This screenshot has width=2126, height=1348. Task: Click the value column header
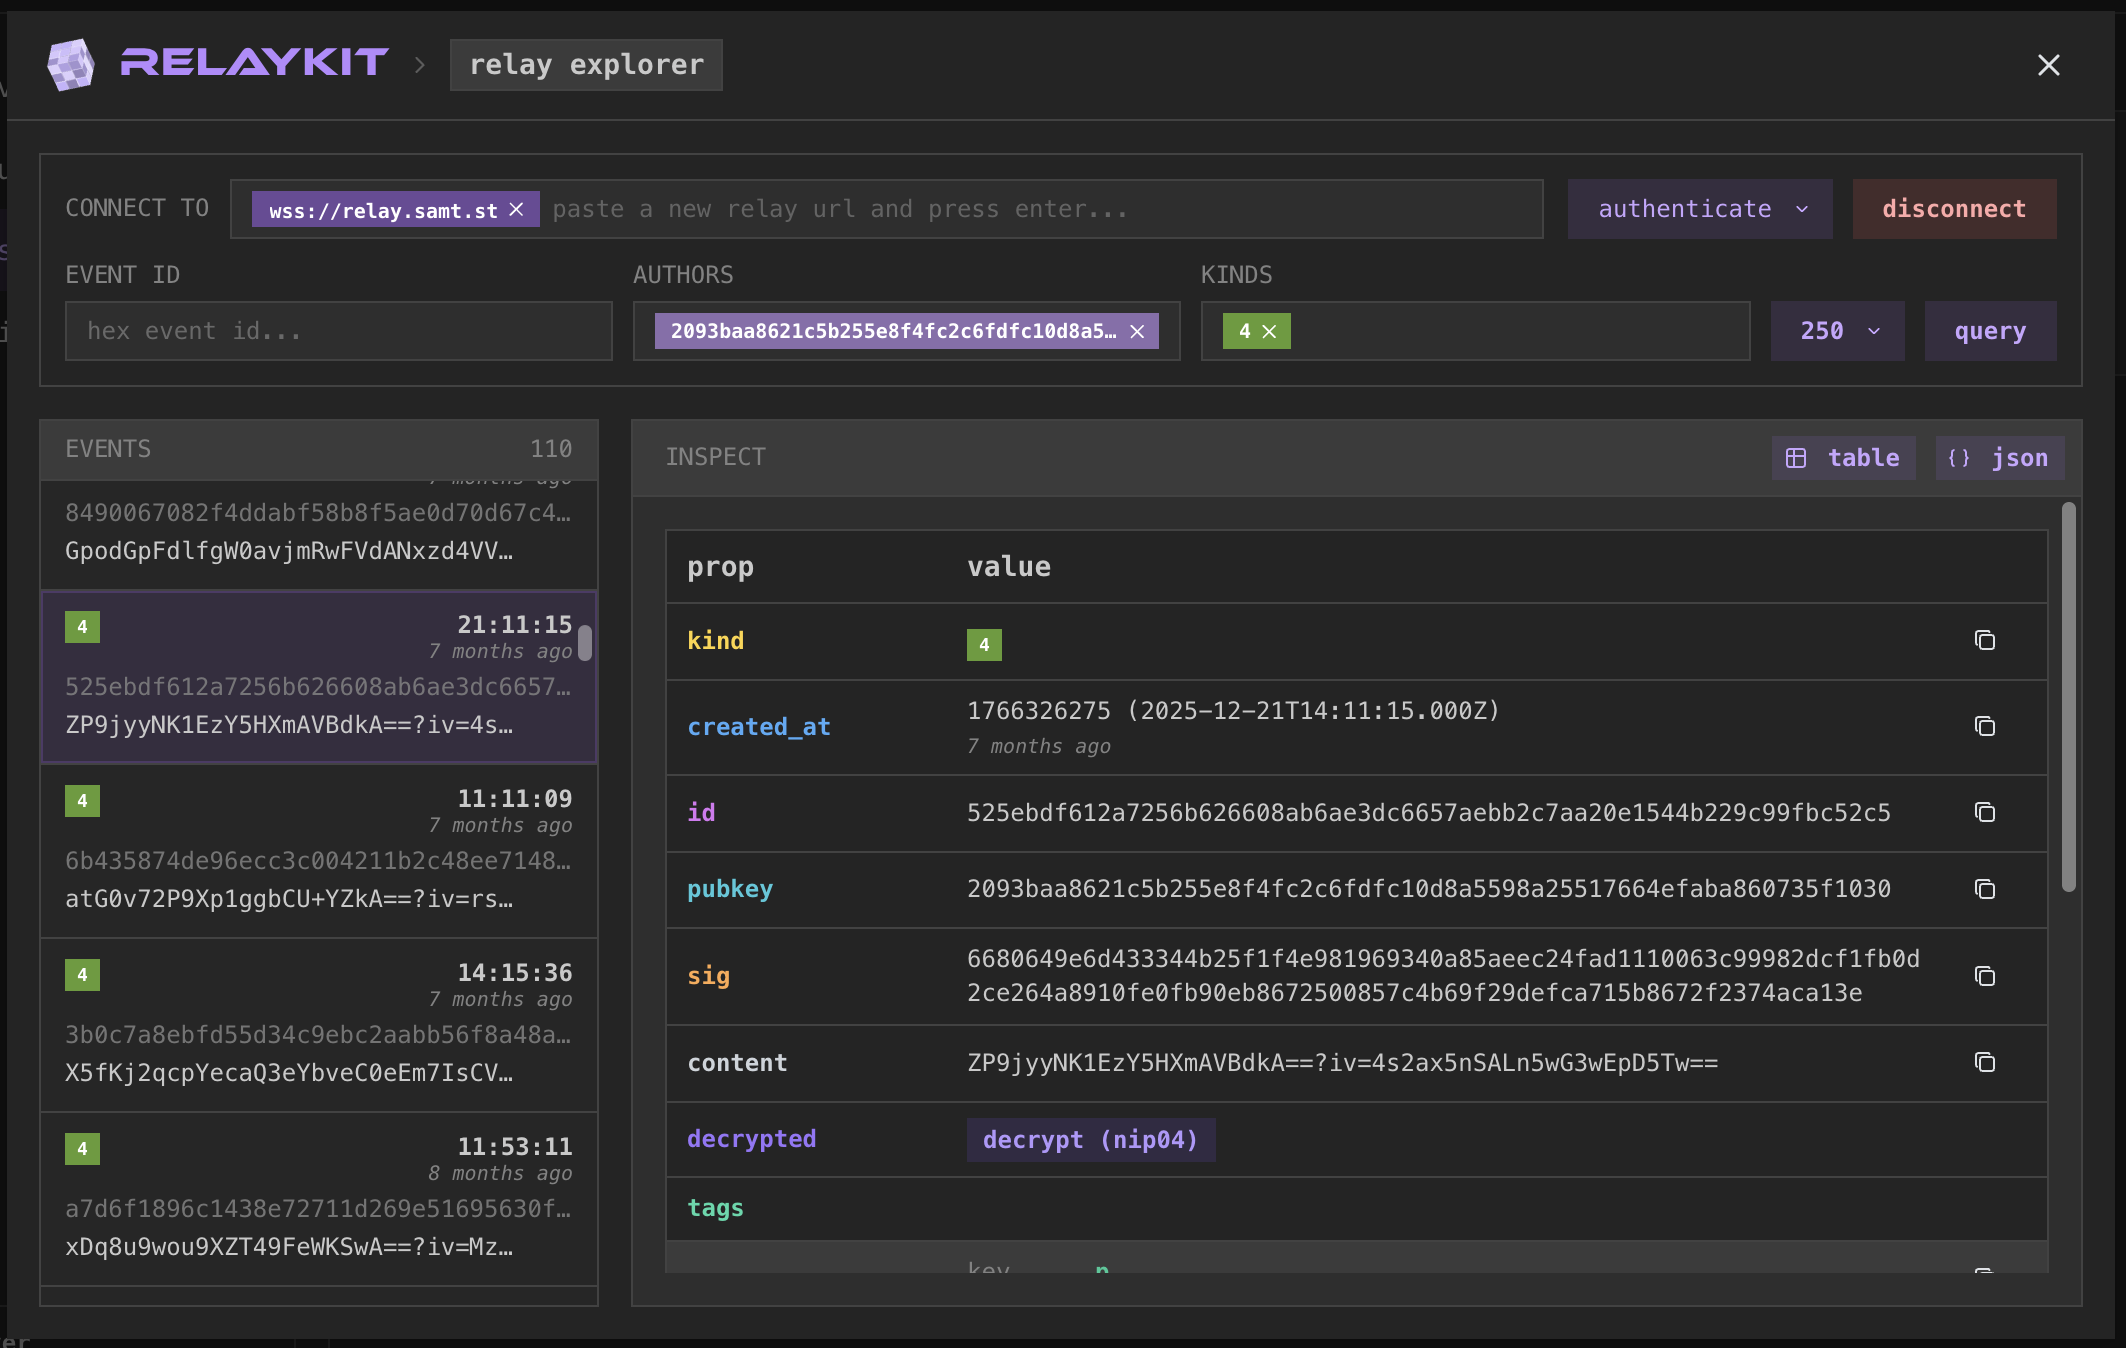coord(1008,567)
